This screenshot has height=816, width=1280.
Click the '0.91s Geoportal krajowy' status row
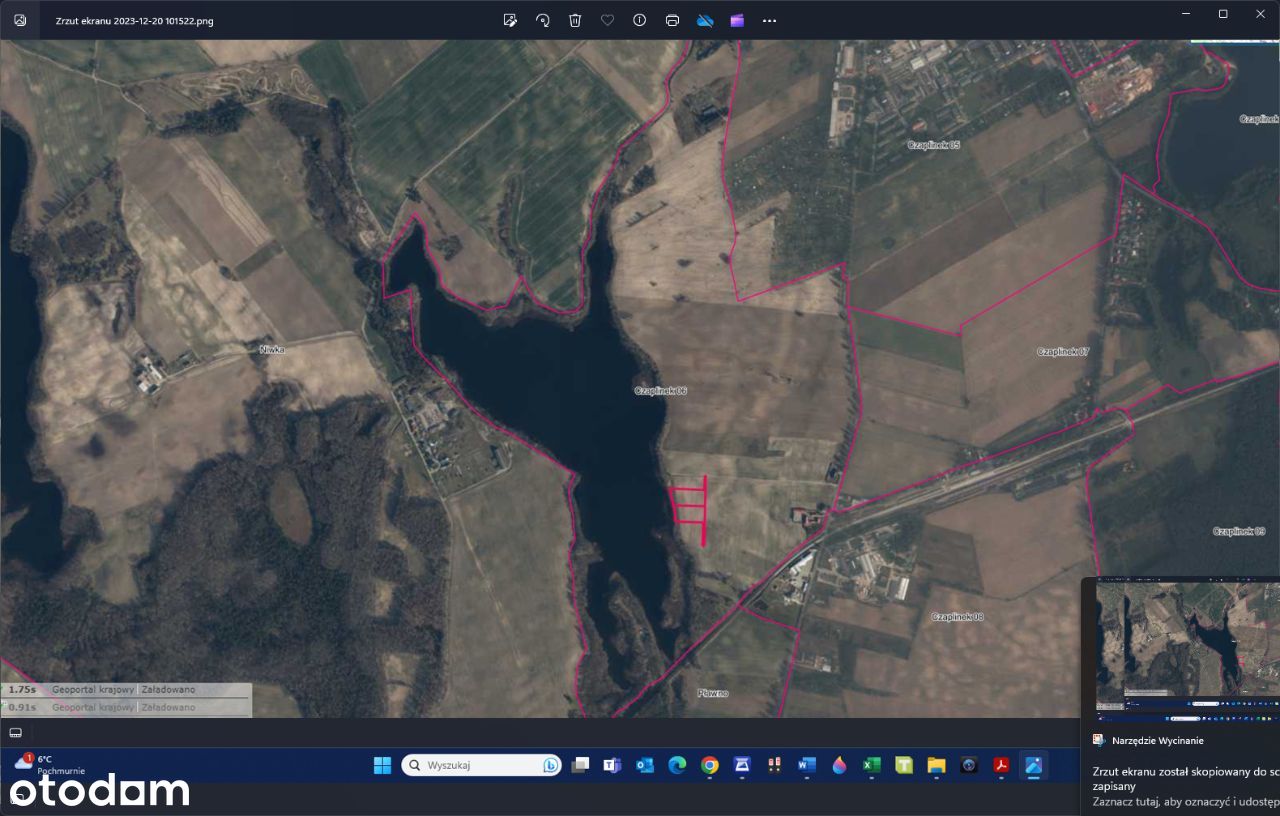[x=126, y=707]
